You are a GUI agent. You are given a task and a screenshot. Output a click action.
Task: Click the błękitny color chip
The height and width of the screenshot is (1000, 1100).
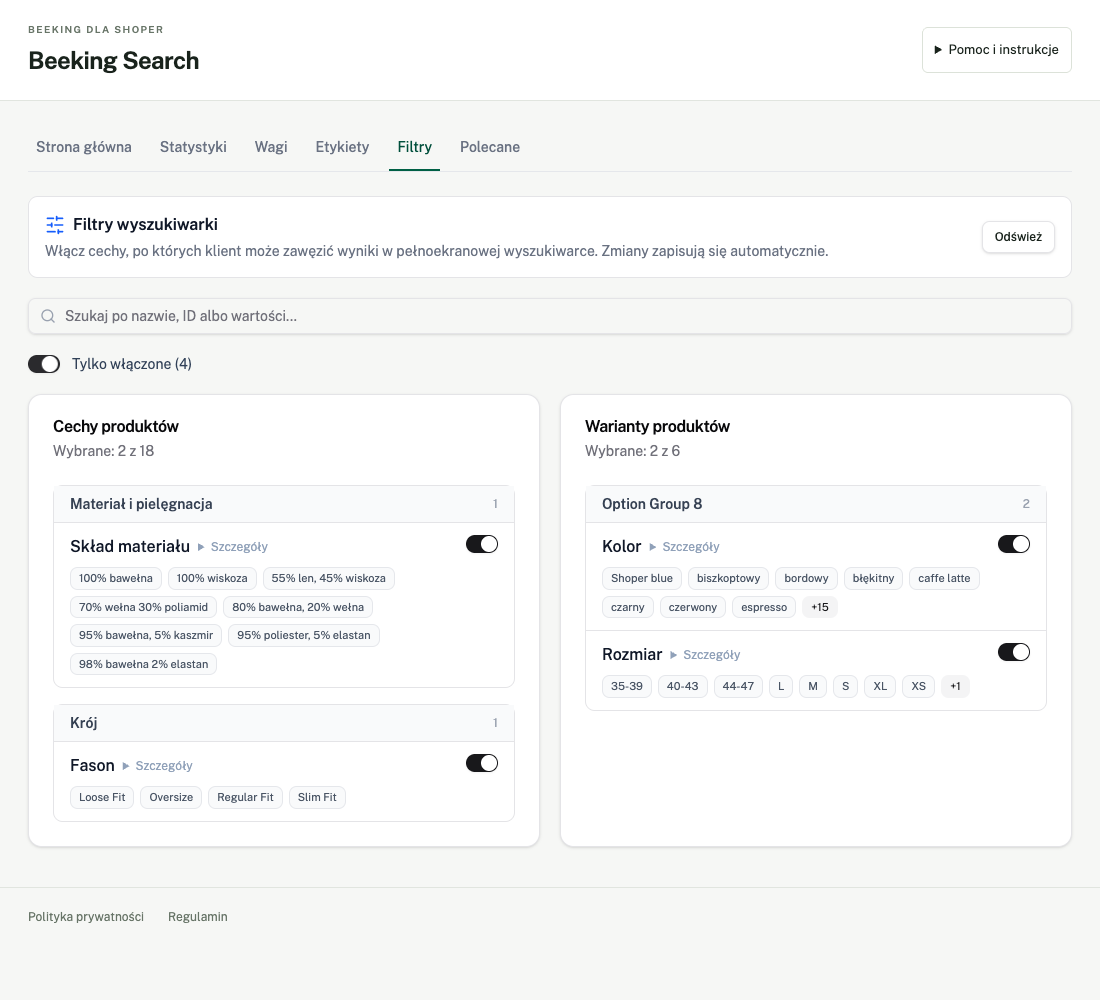(873, 578)
